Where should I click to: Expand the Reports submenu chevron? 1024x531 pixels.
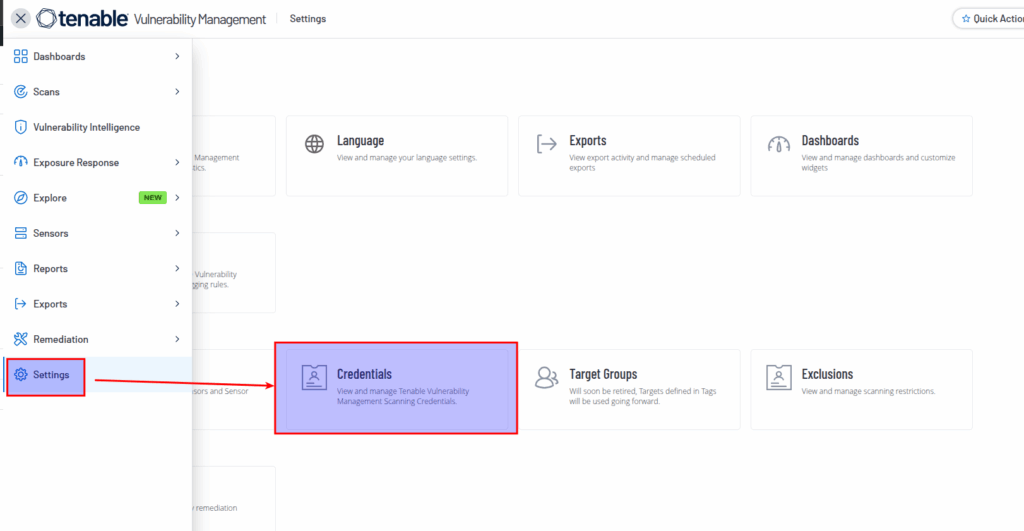tap(177, 269)
